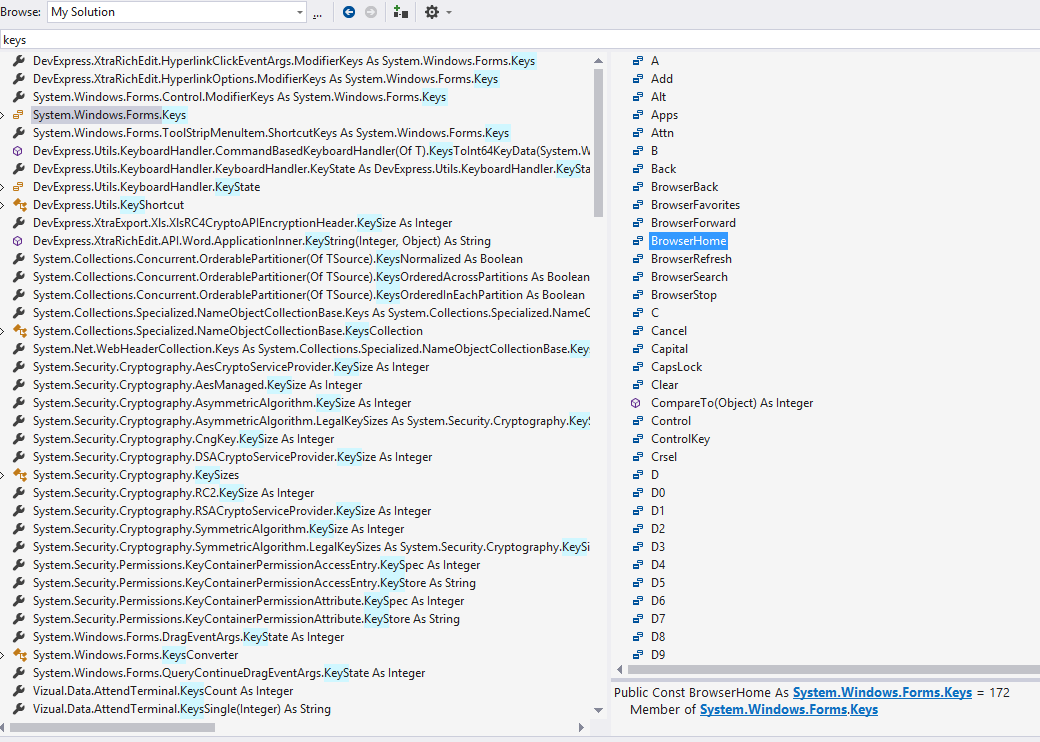Click the method icon beside ApplicationInner.KeyString
Screen dimensions: 1040x742
pyautogui.click(x=18, y=241)
